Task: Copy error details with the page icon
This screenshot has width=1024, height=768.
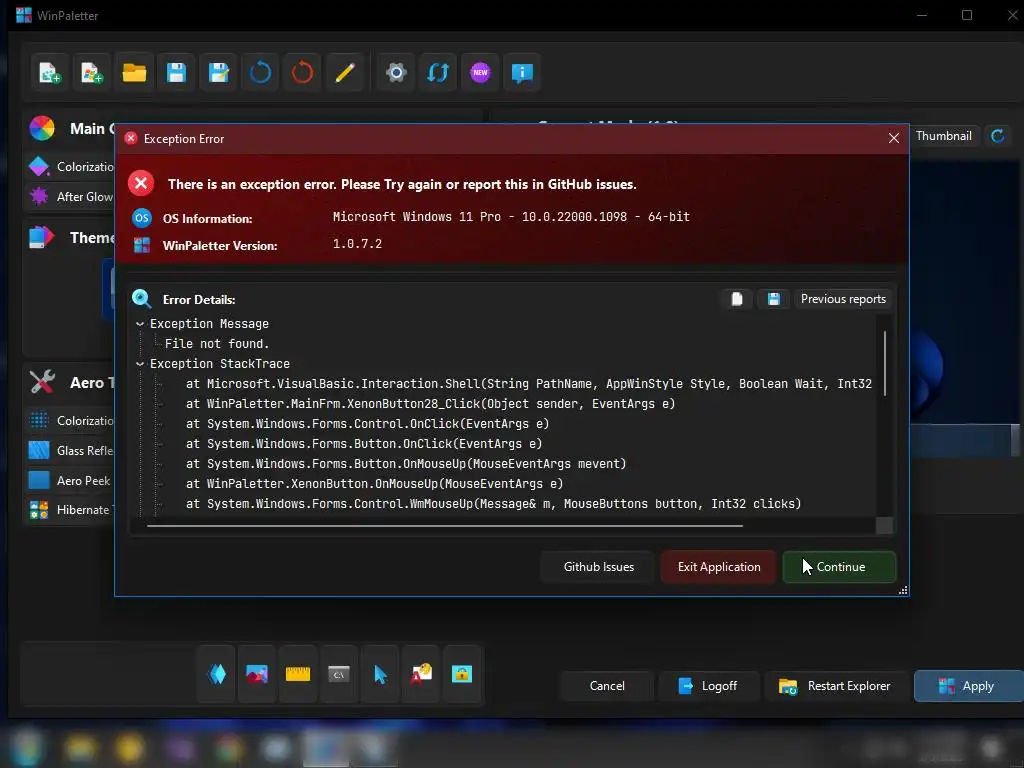Action: coord(737,299)
